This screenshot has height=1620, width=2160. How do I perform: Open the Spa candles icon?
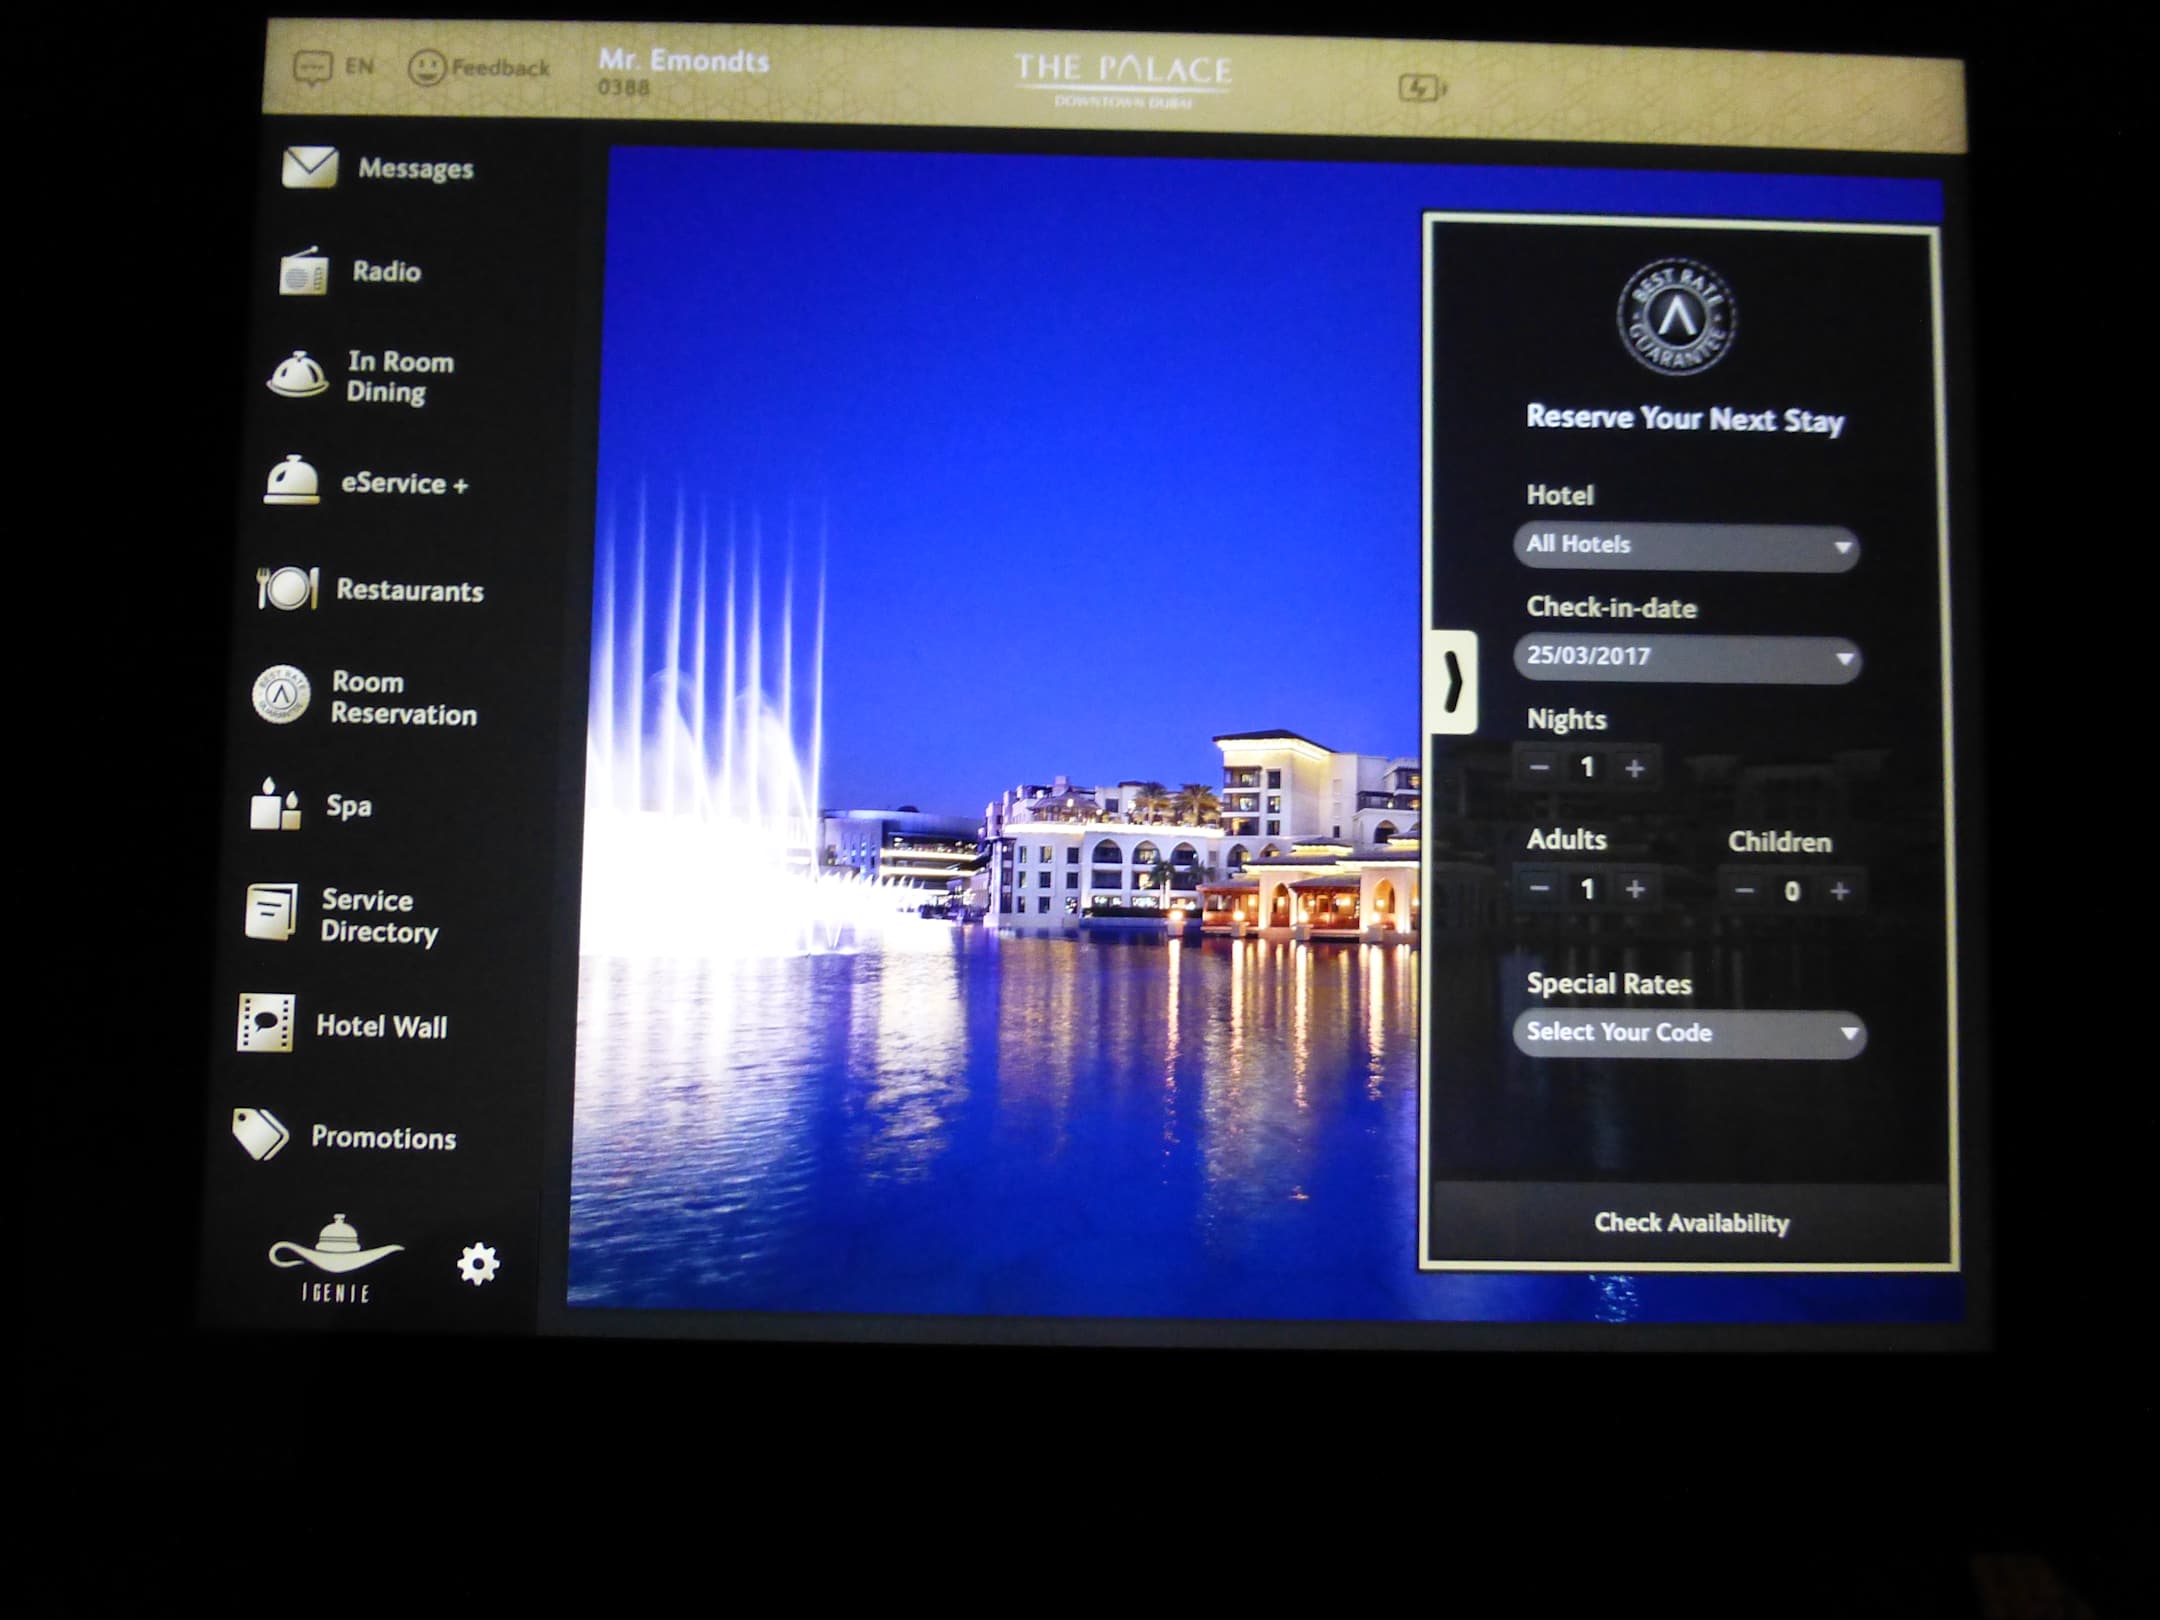click(x=275, y=805)
